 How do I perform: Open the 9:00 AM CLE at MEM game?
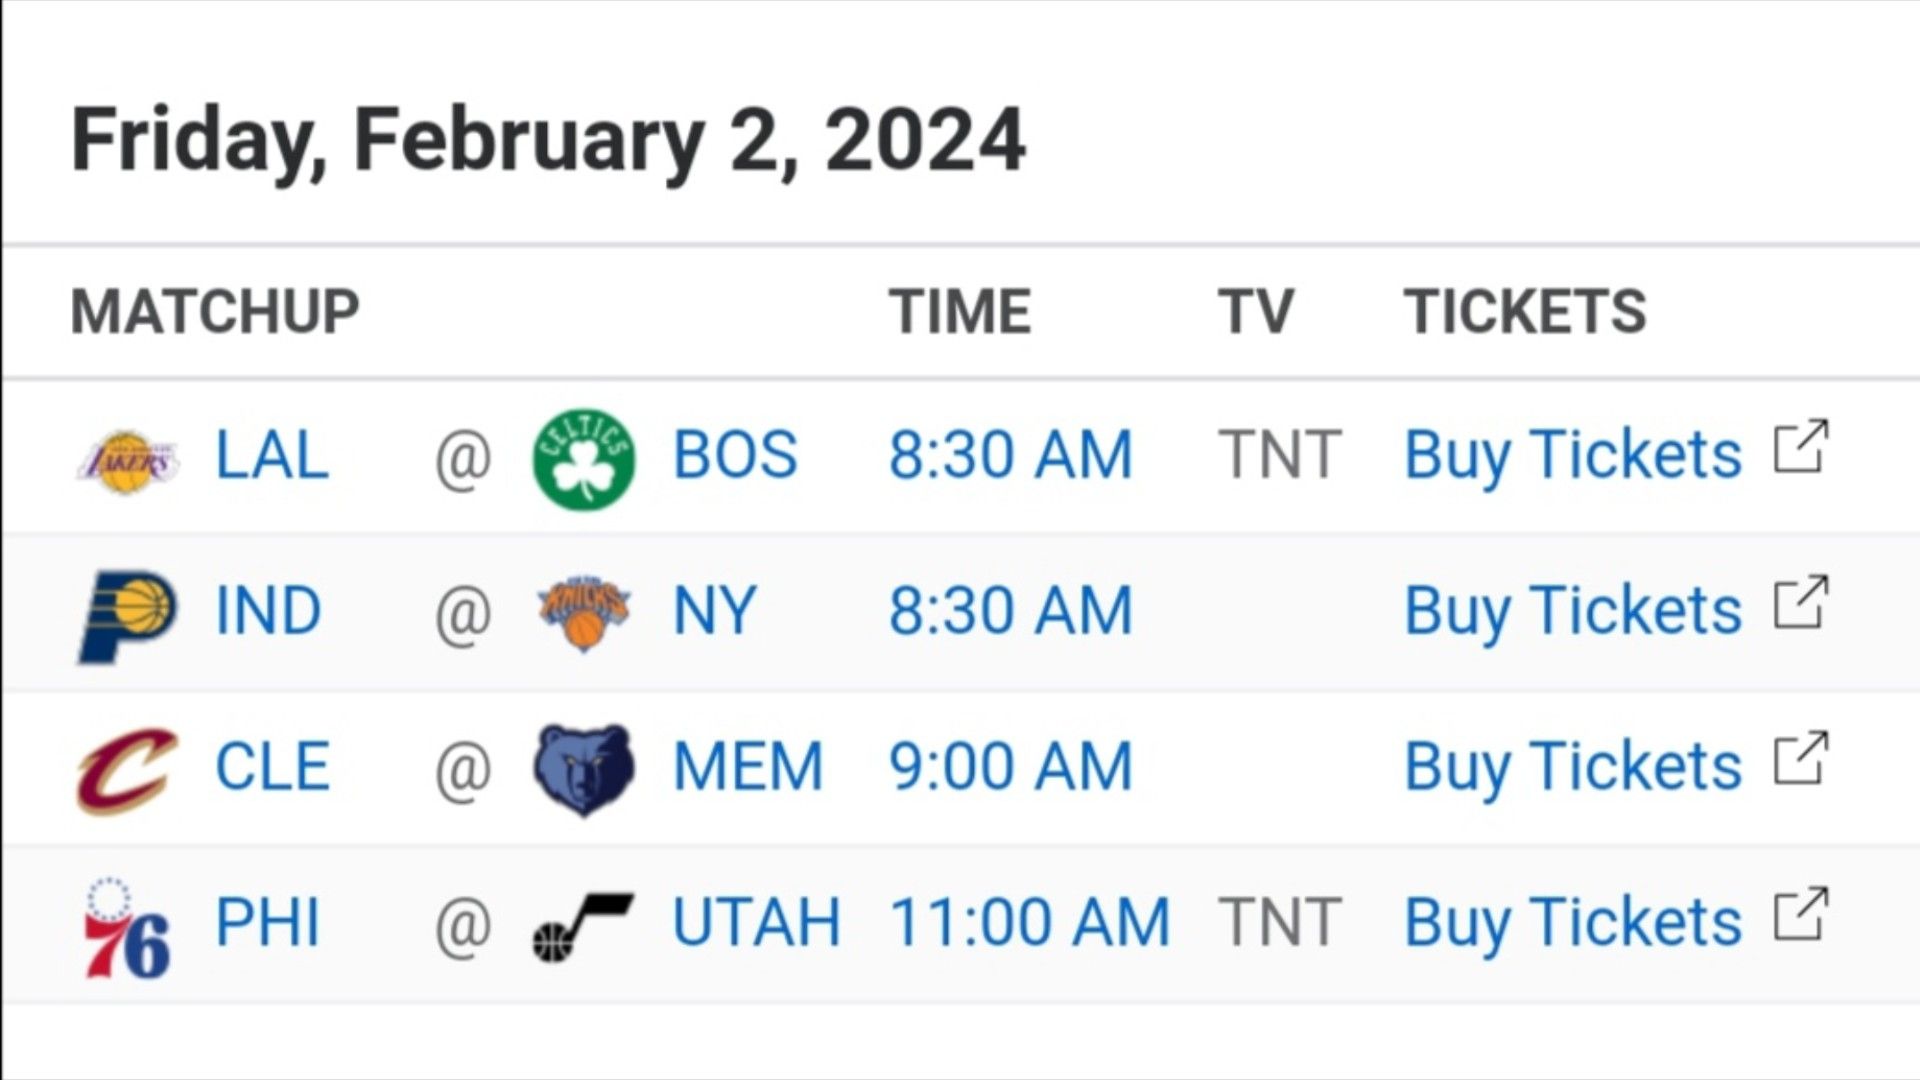point(1011,767)
